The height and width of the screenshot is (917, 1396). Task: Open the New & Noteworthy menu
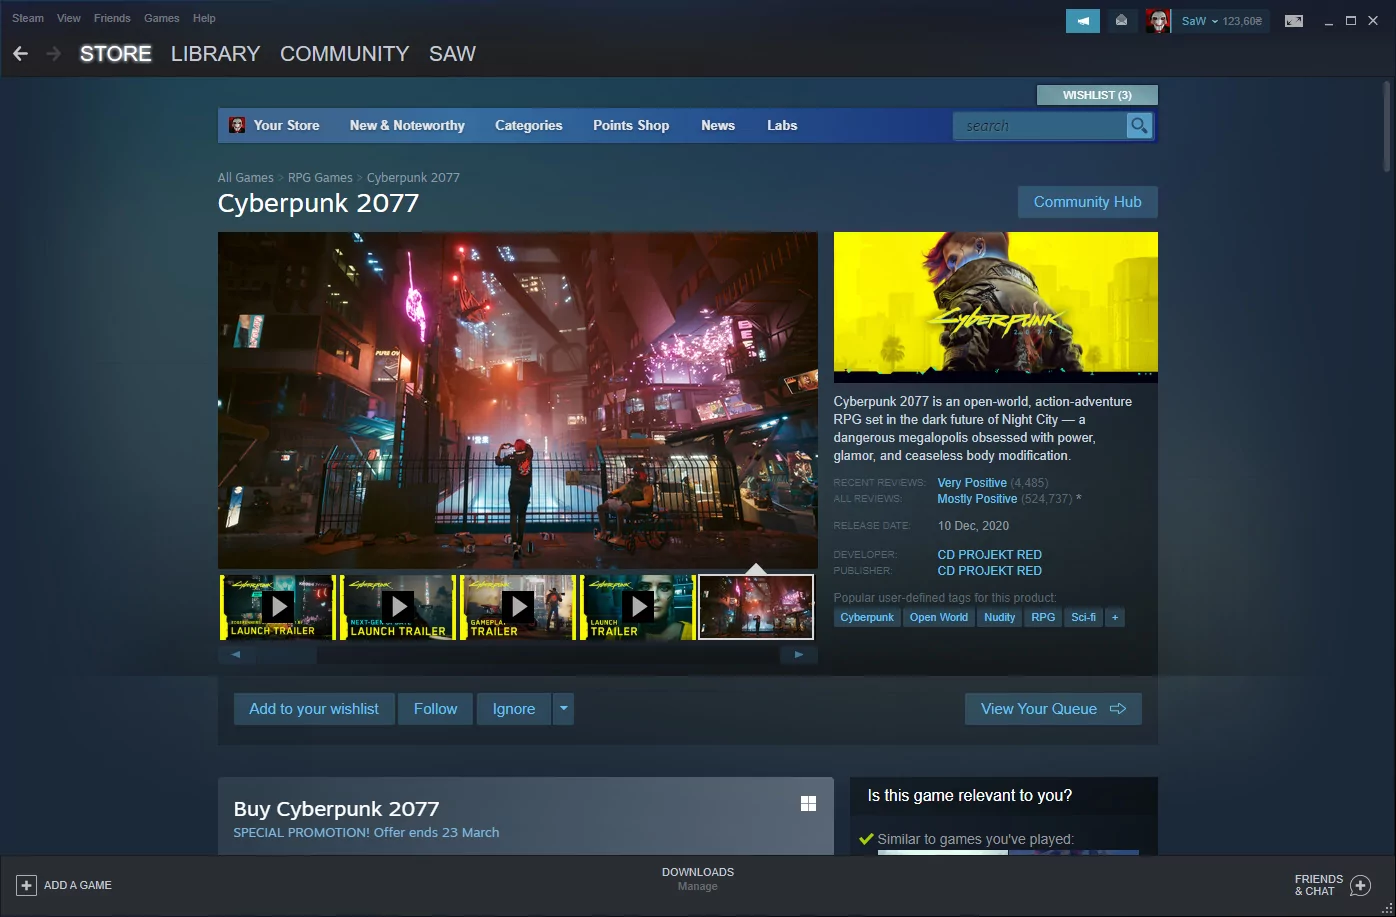pyautogui.click(x=407, y=125)
